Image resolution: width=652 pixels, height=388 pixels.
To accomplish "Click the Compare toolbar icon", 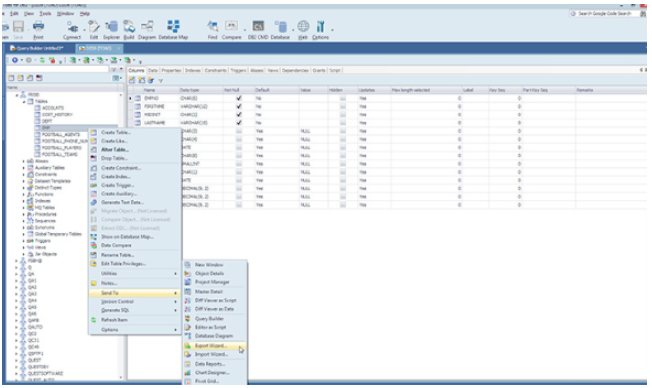I will click(x=231, y=27).
